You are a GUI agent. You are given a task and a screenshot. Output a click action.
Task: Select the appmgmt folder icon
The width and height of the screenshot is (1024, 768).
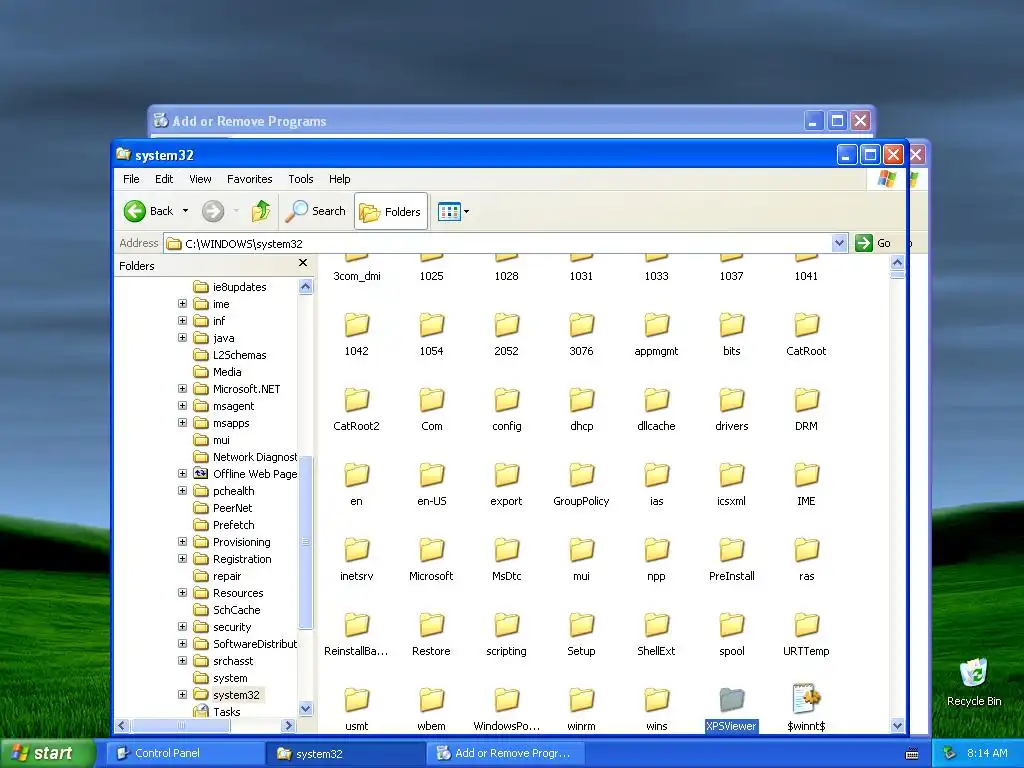pos(656,326)
